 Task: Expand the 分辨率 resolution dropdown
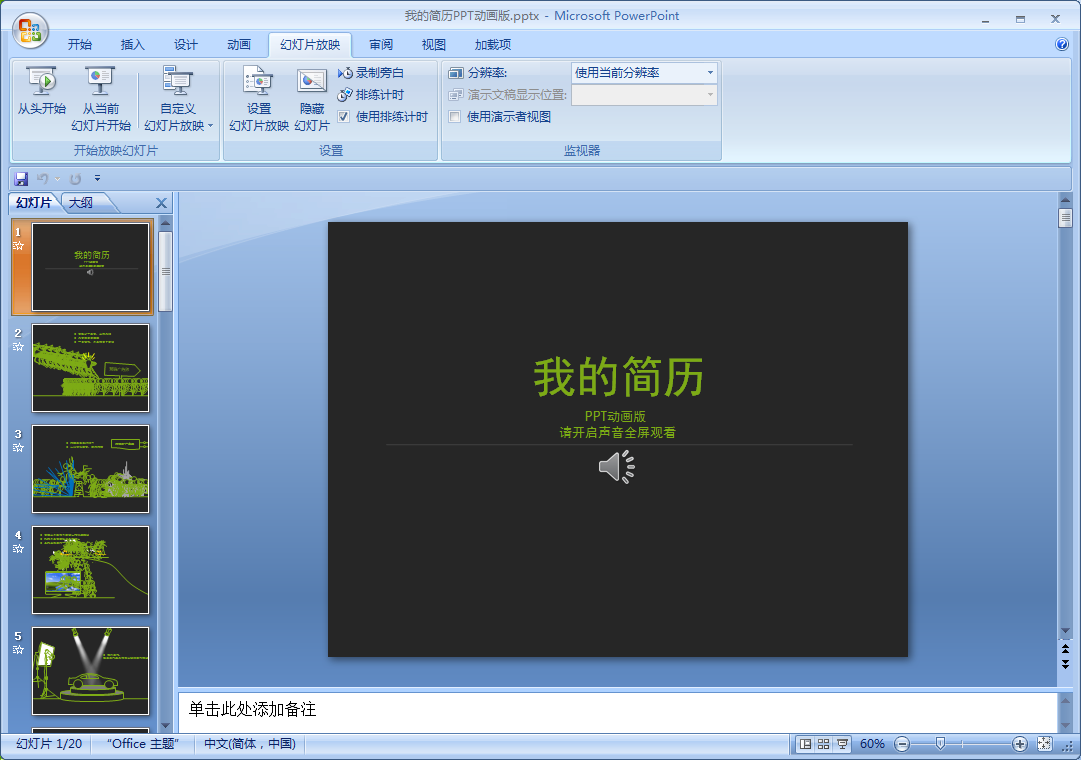pyautogui.click(x=710, y=73)
